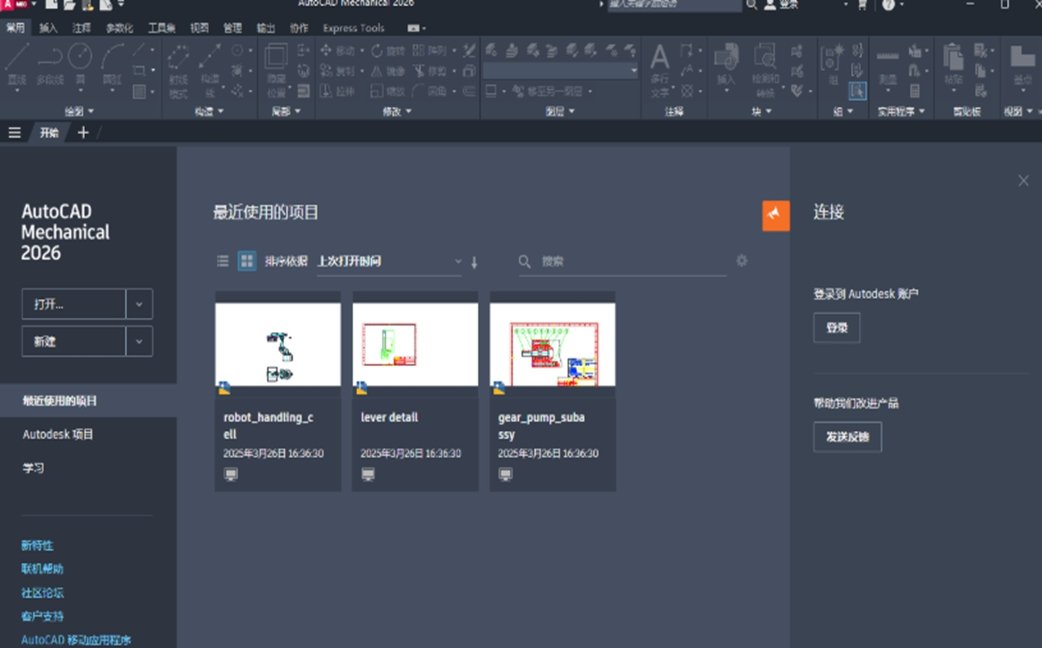Open the 联机帮助 link
This screenshot has height=648, width=1042.
(x=42, y=569)
